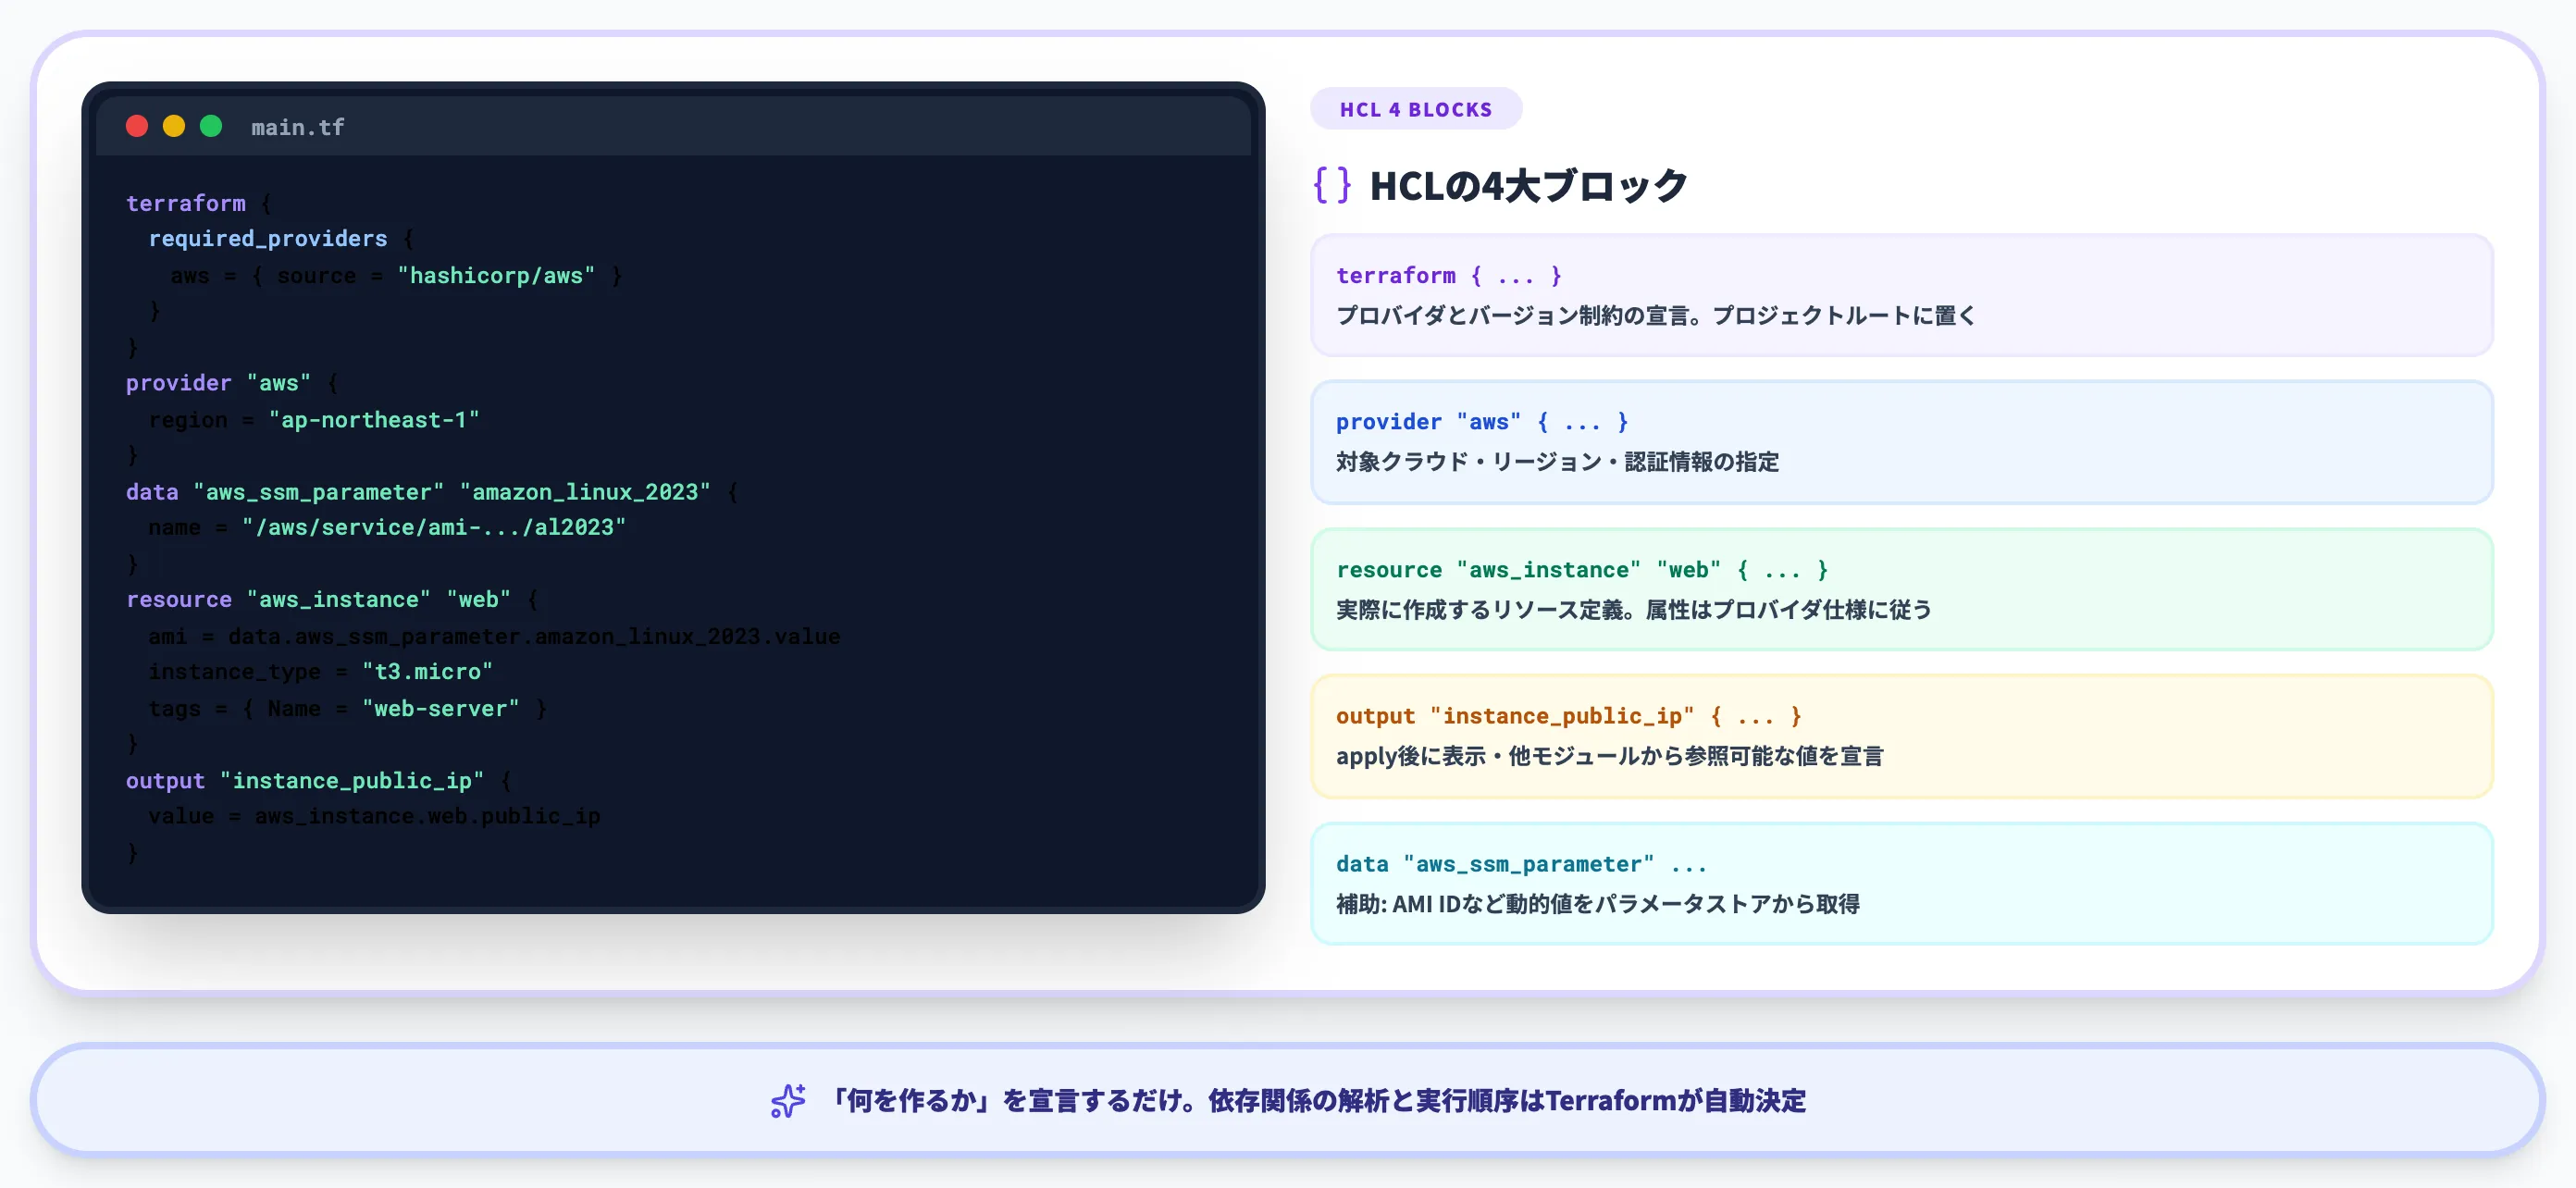Screen dimensions: 2576x1188
Task: Click data.aws_ssm_parameter.amazon_linux_2023.value in code
Action: point(534,636)
